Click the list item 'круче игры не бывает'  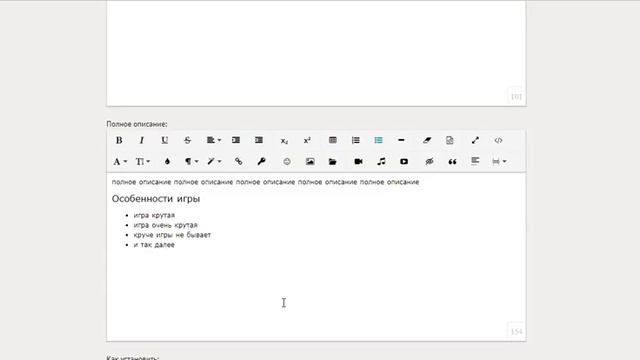click(x=172, y=235)
